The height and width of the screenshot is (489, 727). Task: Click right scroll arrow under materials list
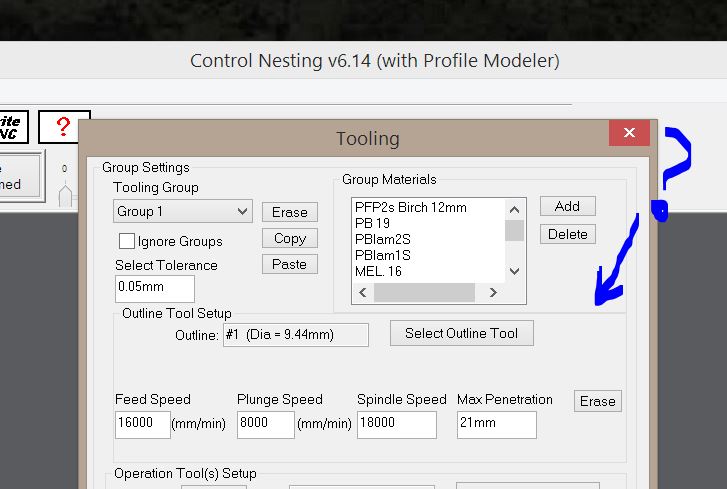click(492, 293)
